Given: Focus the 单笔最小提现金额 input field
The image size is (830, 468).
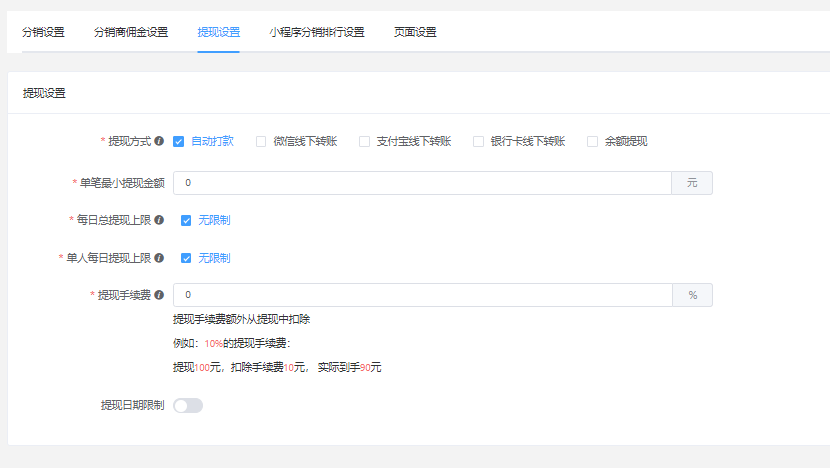Looking at the screenshot, I should (x=422, y=183).
